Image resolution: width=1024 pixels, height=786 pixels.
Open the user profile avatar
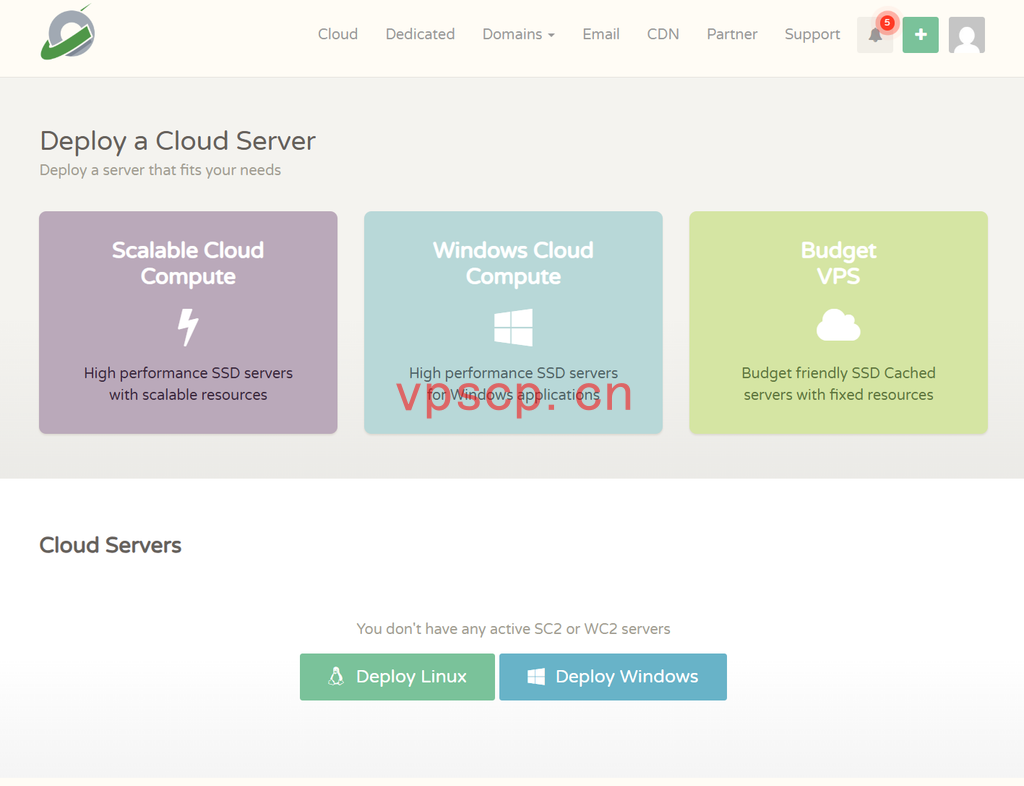967,35
